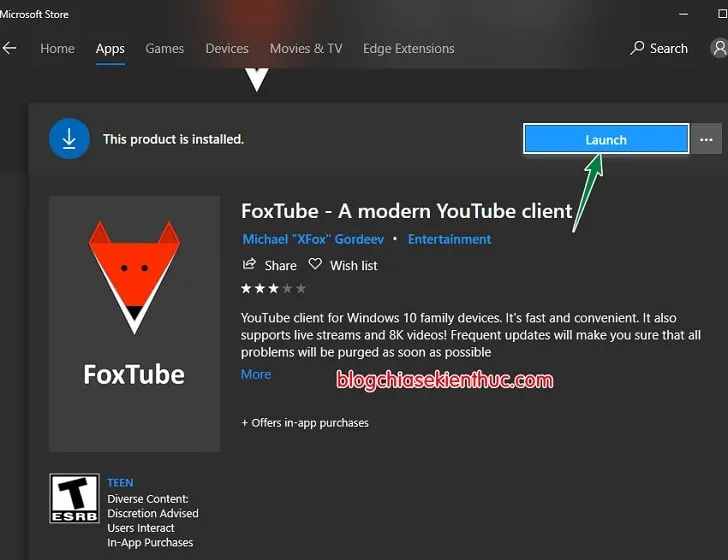Open the user account icon
Image resolution: width=728 pixels, height=560 pixels.
pos(720,48)
